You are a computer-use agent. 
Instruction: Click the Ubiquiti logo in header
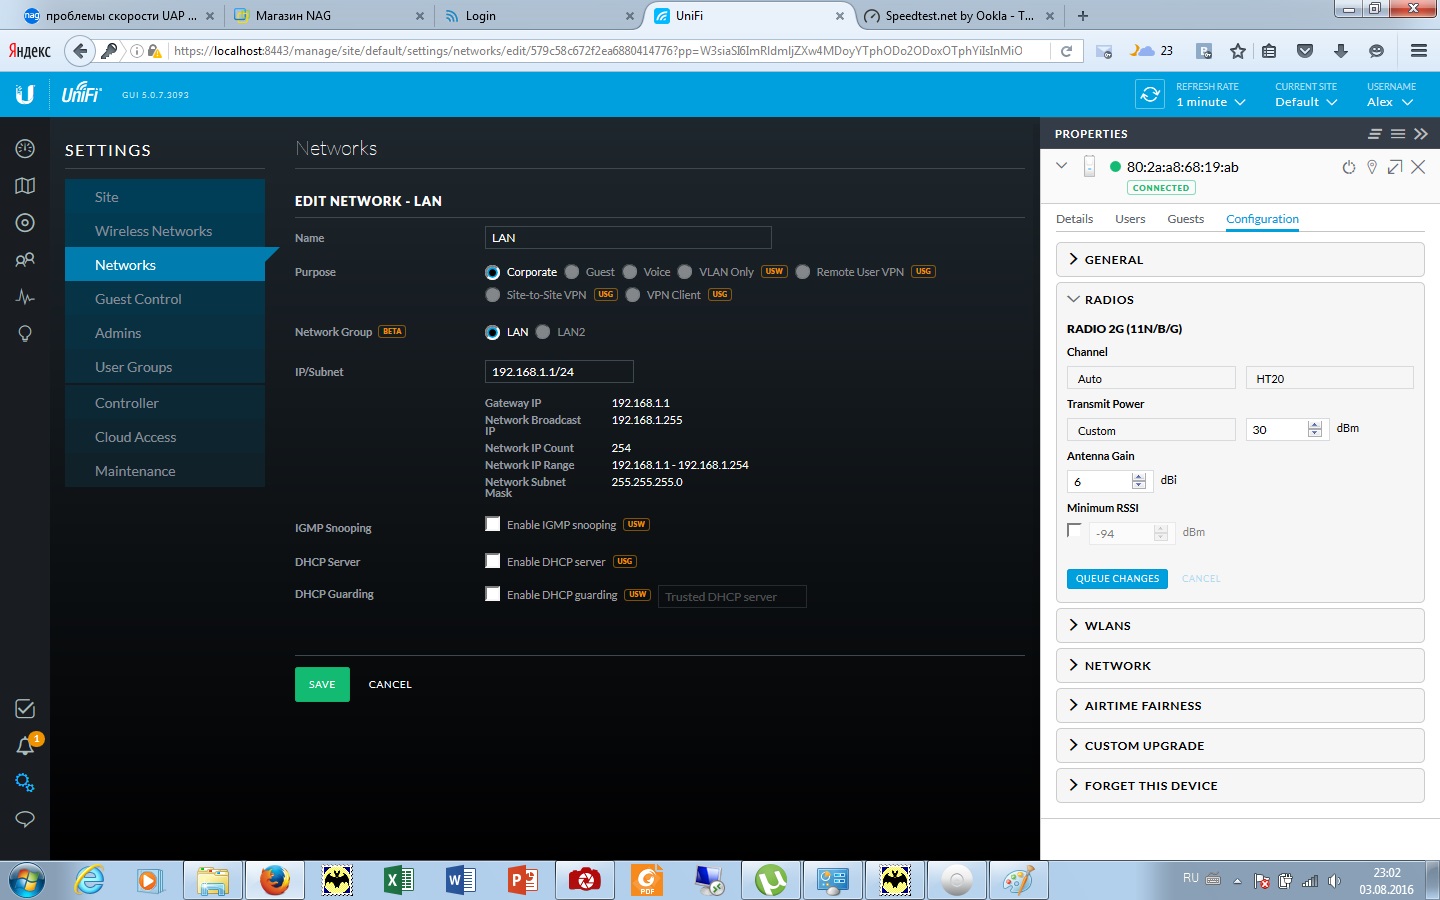25,94
